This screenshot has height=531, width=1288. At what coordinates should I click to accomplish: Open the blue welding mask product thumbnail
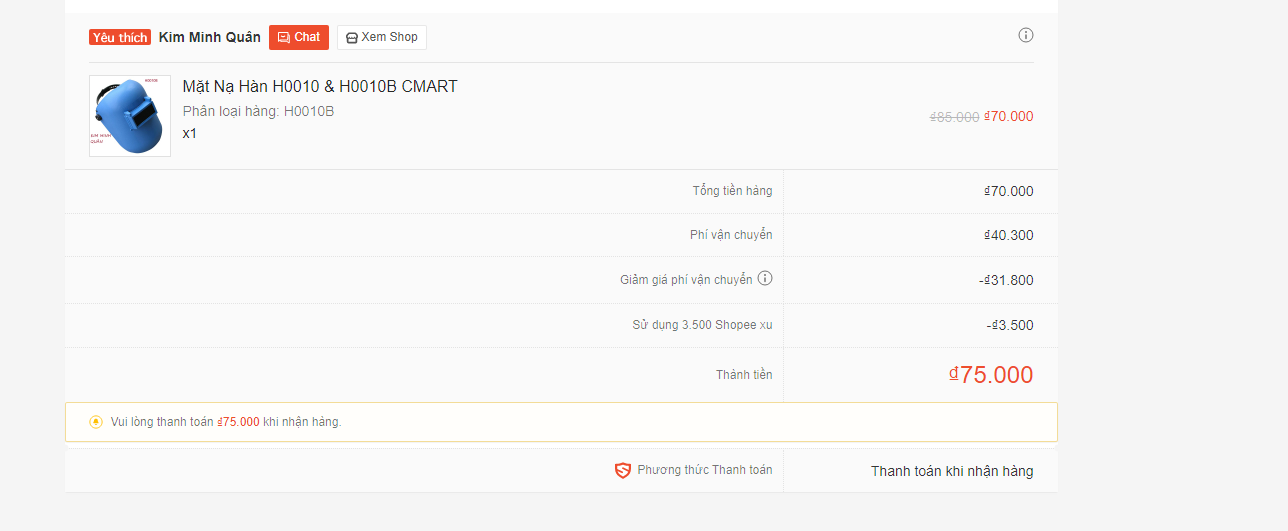click(130, 116)
